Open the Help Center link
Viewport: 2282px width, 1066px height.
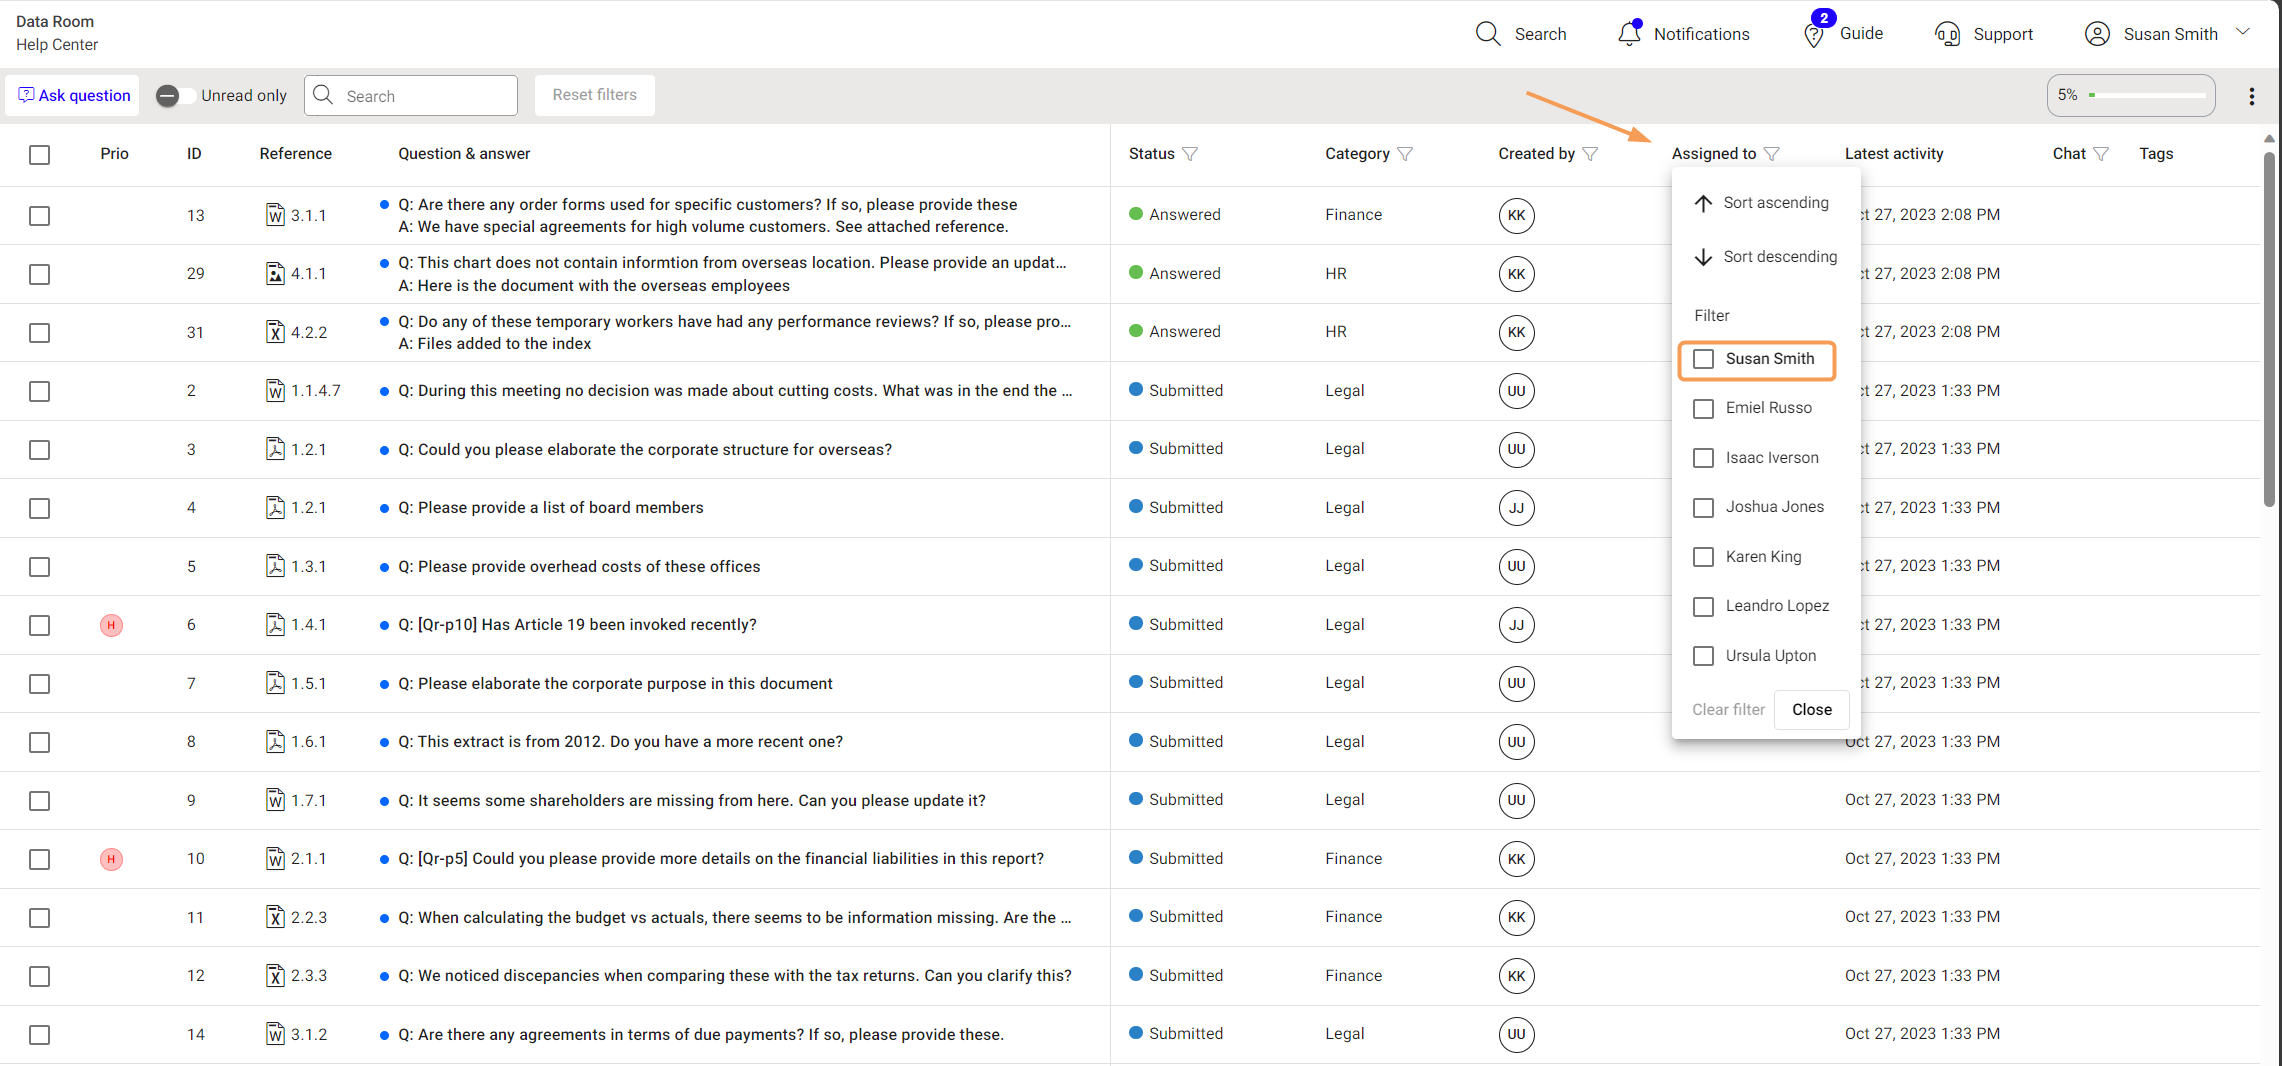(x=57, y=45)
